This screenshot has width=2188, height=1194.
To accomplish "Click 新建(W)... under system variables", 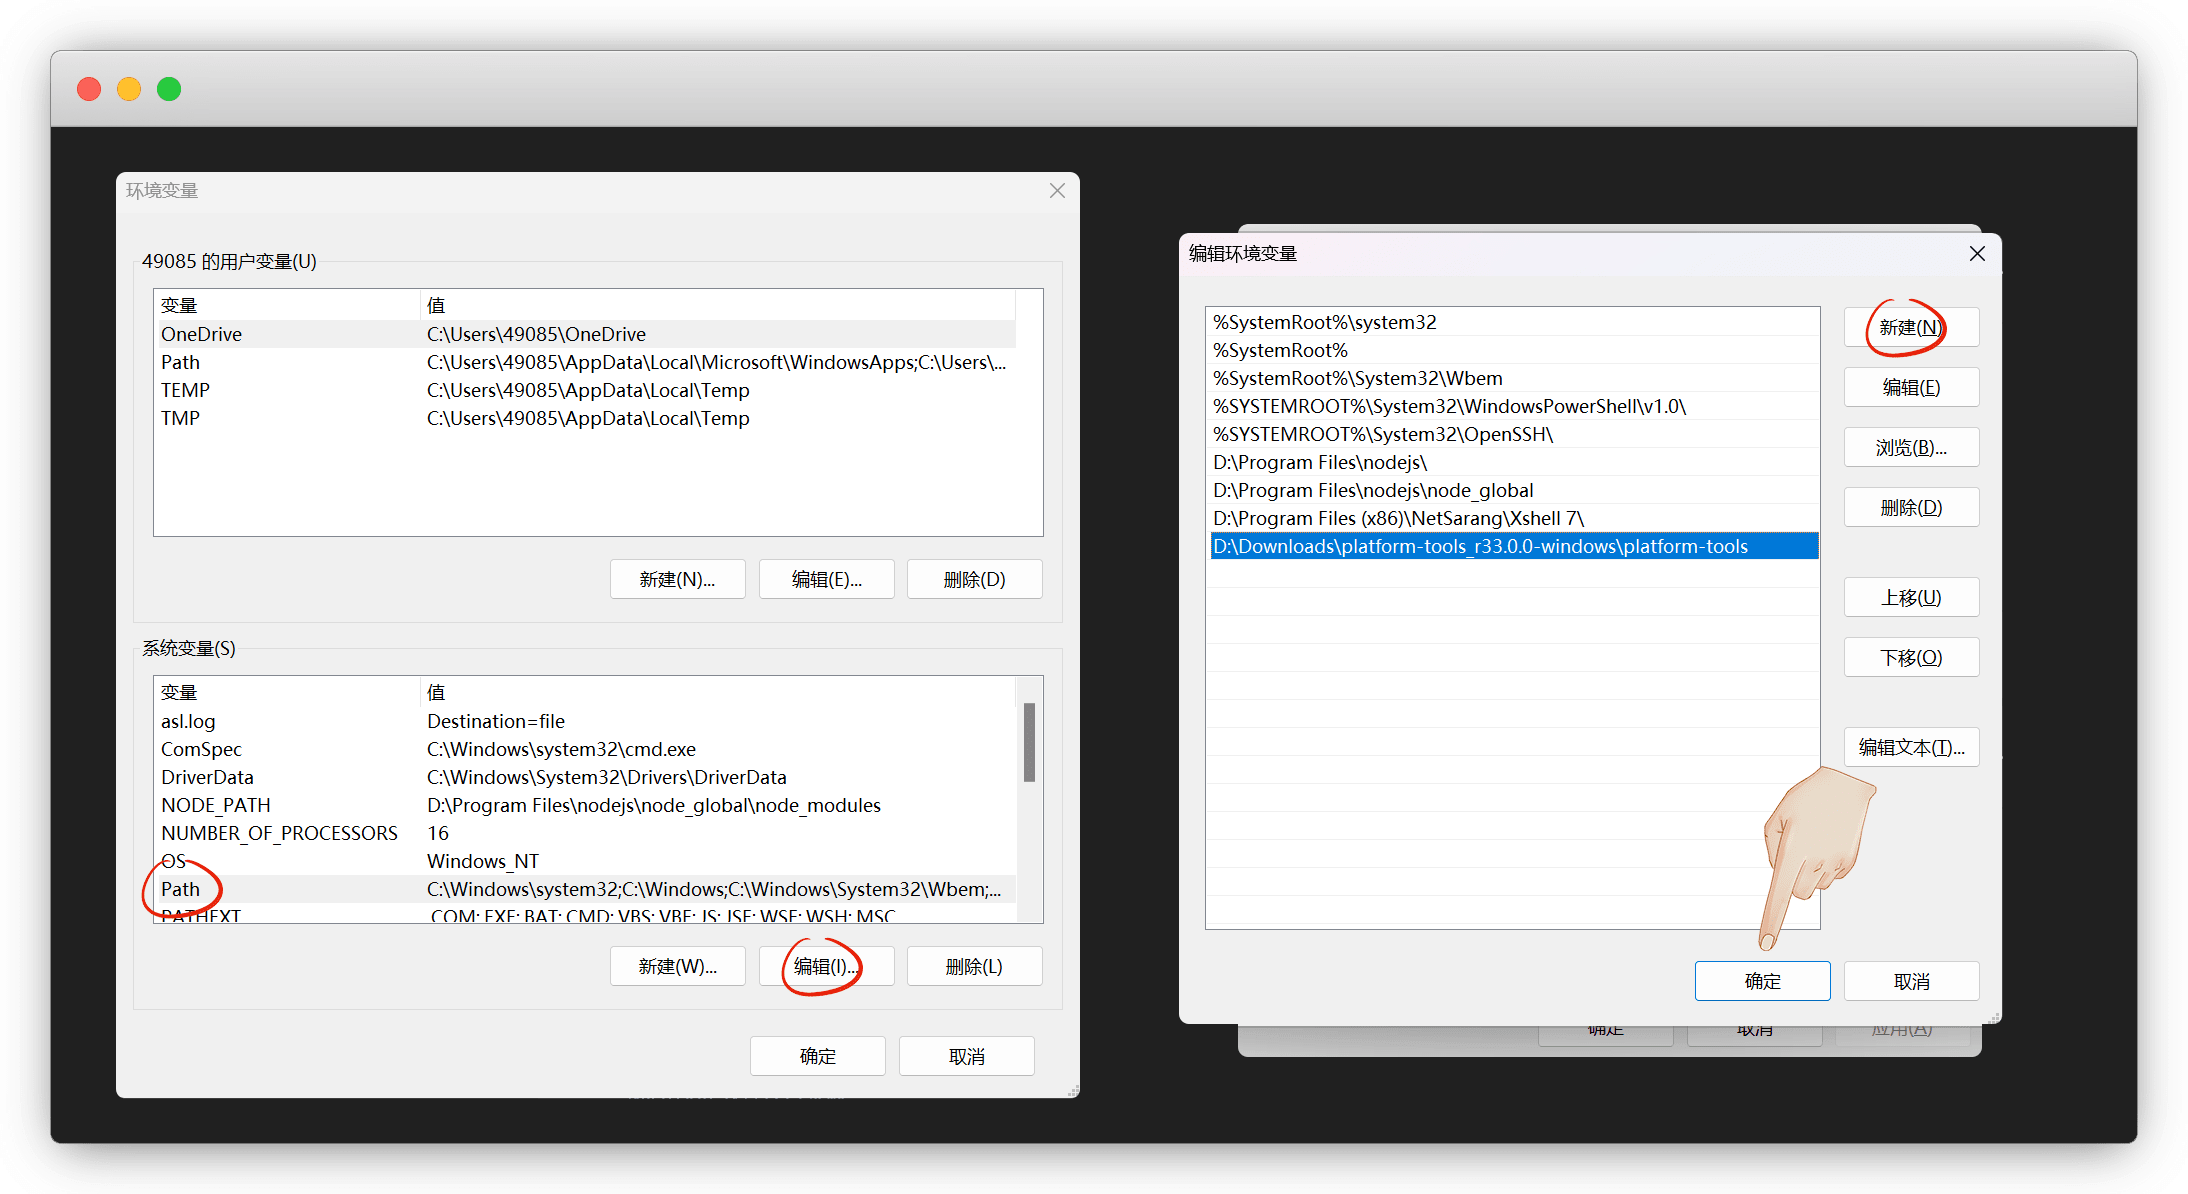I will tap(677, 967).
